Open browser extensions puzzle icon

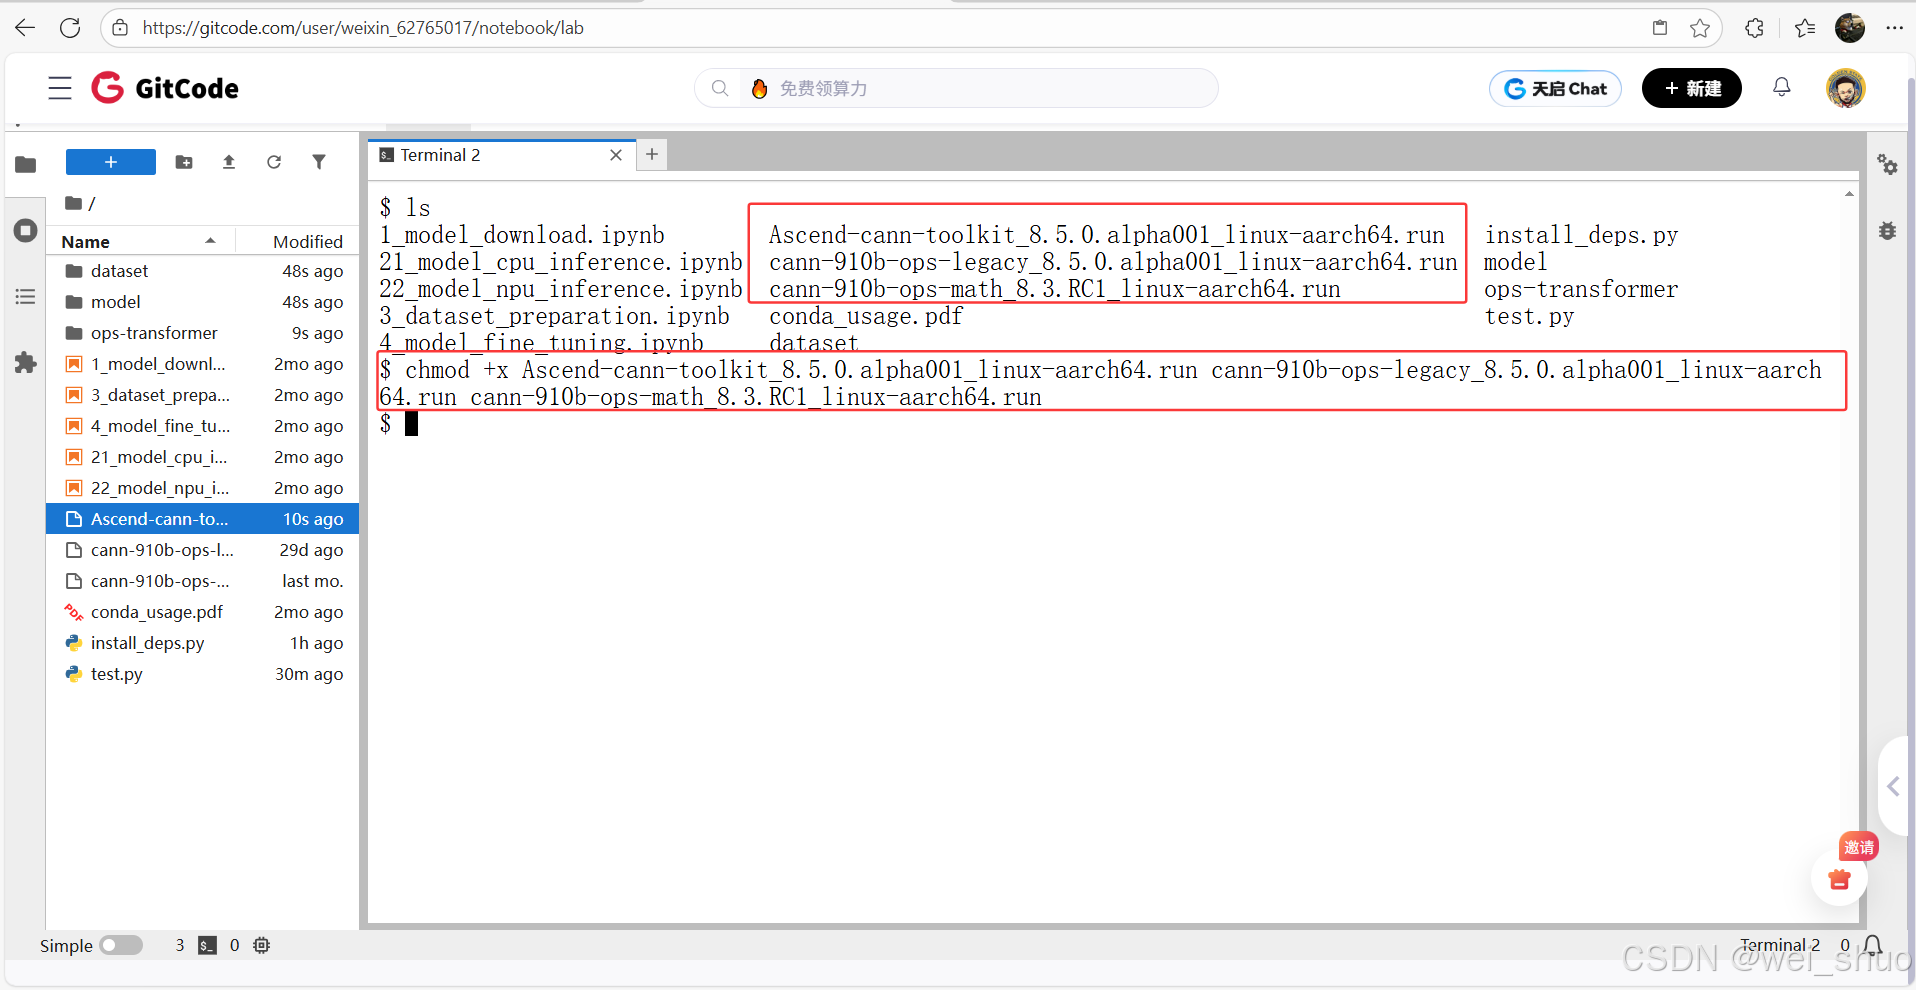pos(1754,28)
